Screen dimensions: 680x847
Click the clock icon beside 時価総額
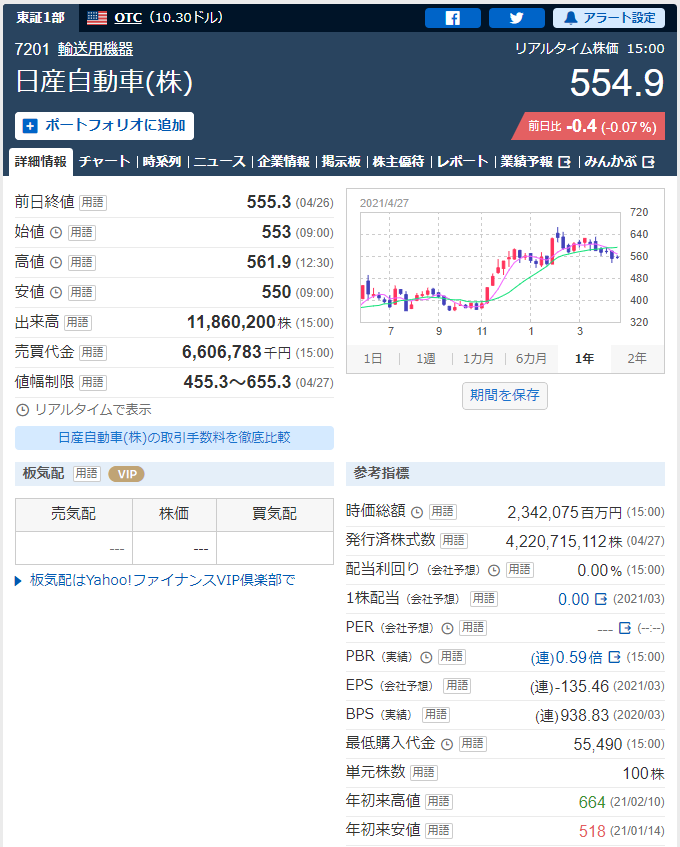[x=417, y=512]
